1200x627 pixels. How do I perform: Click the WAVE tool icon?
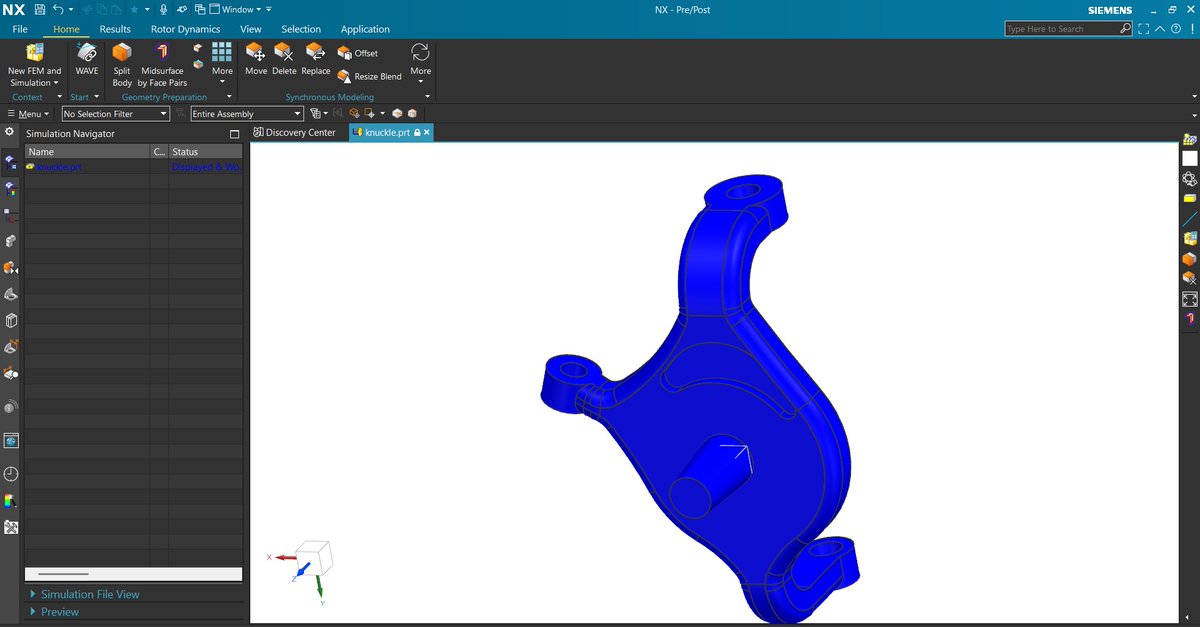click(87, 58)
